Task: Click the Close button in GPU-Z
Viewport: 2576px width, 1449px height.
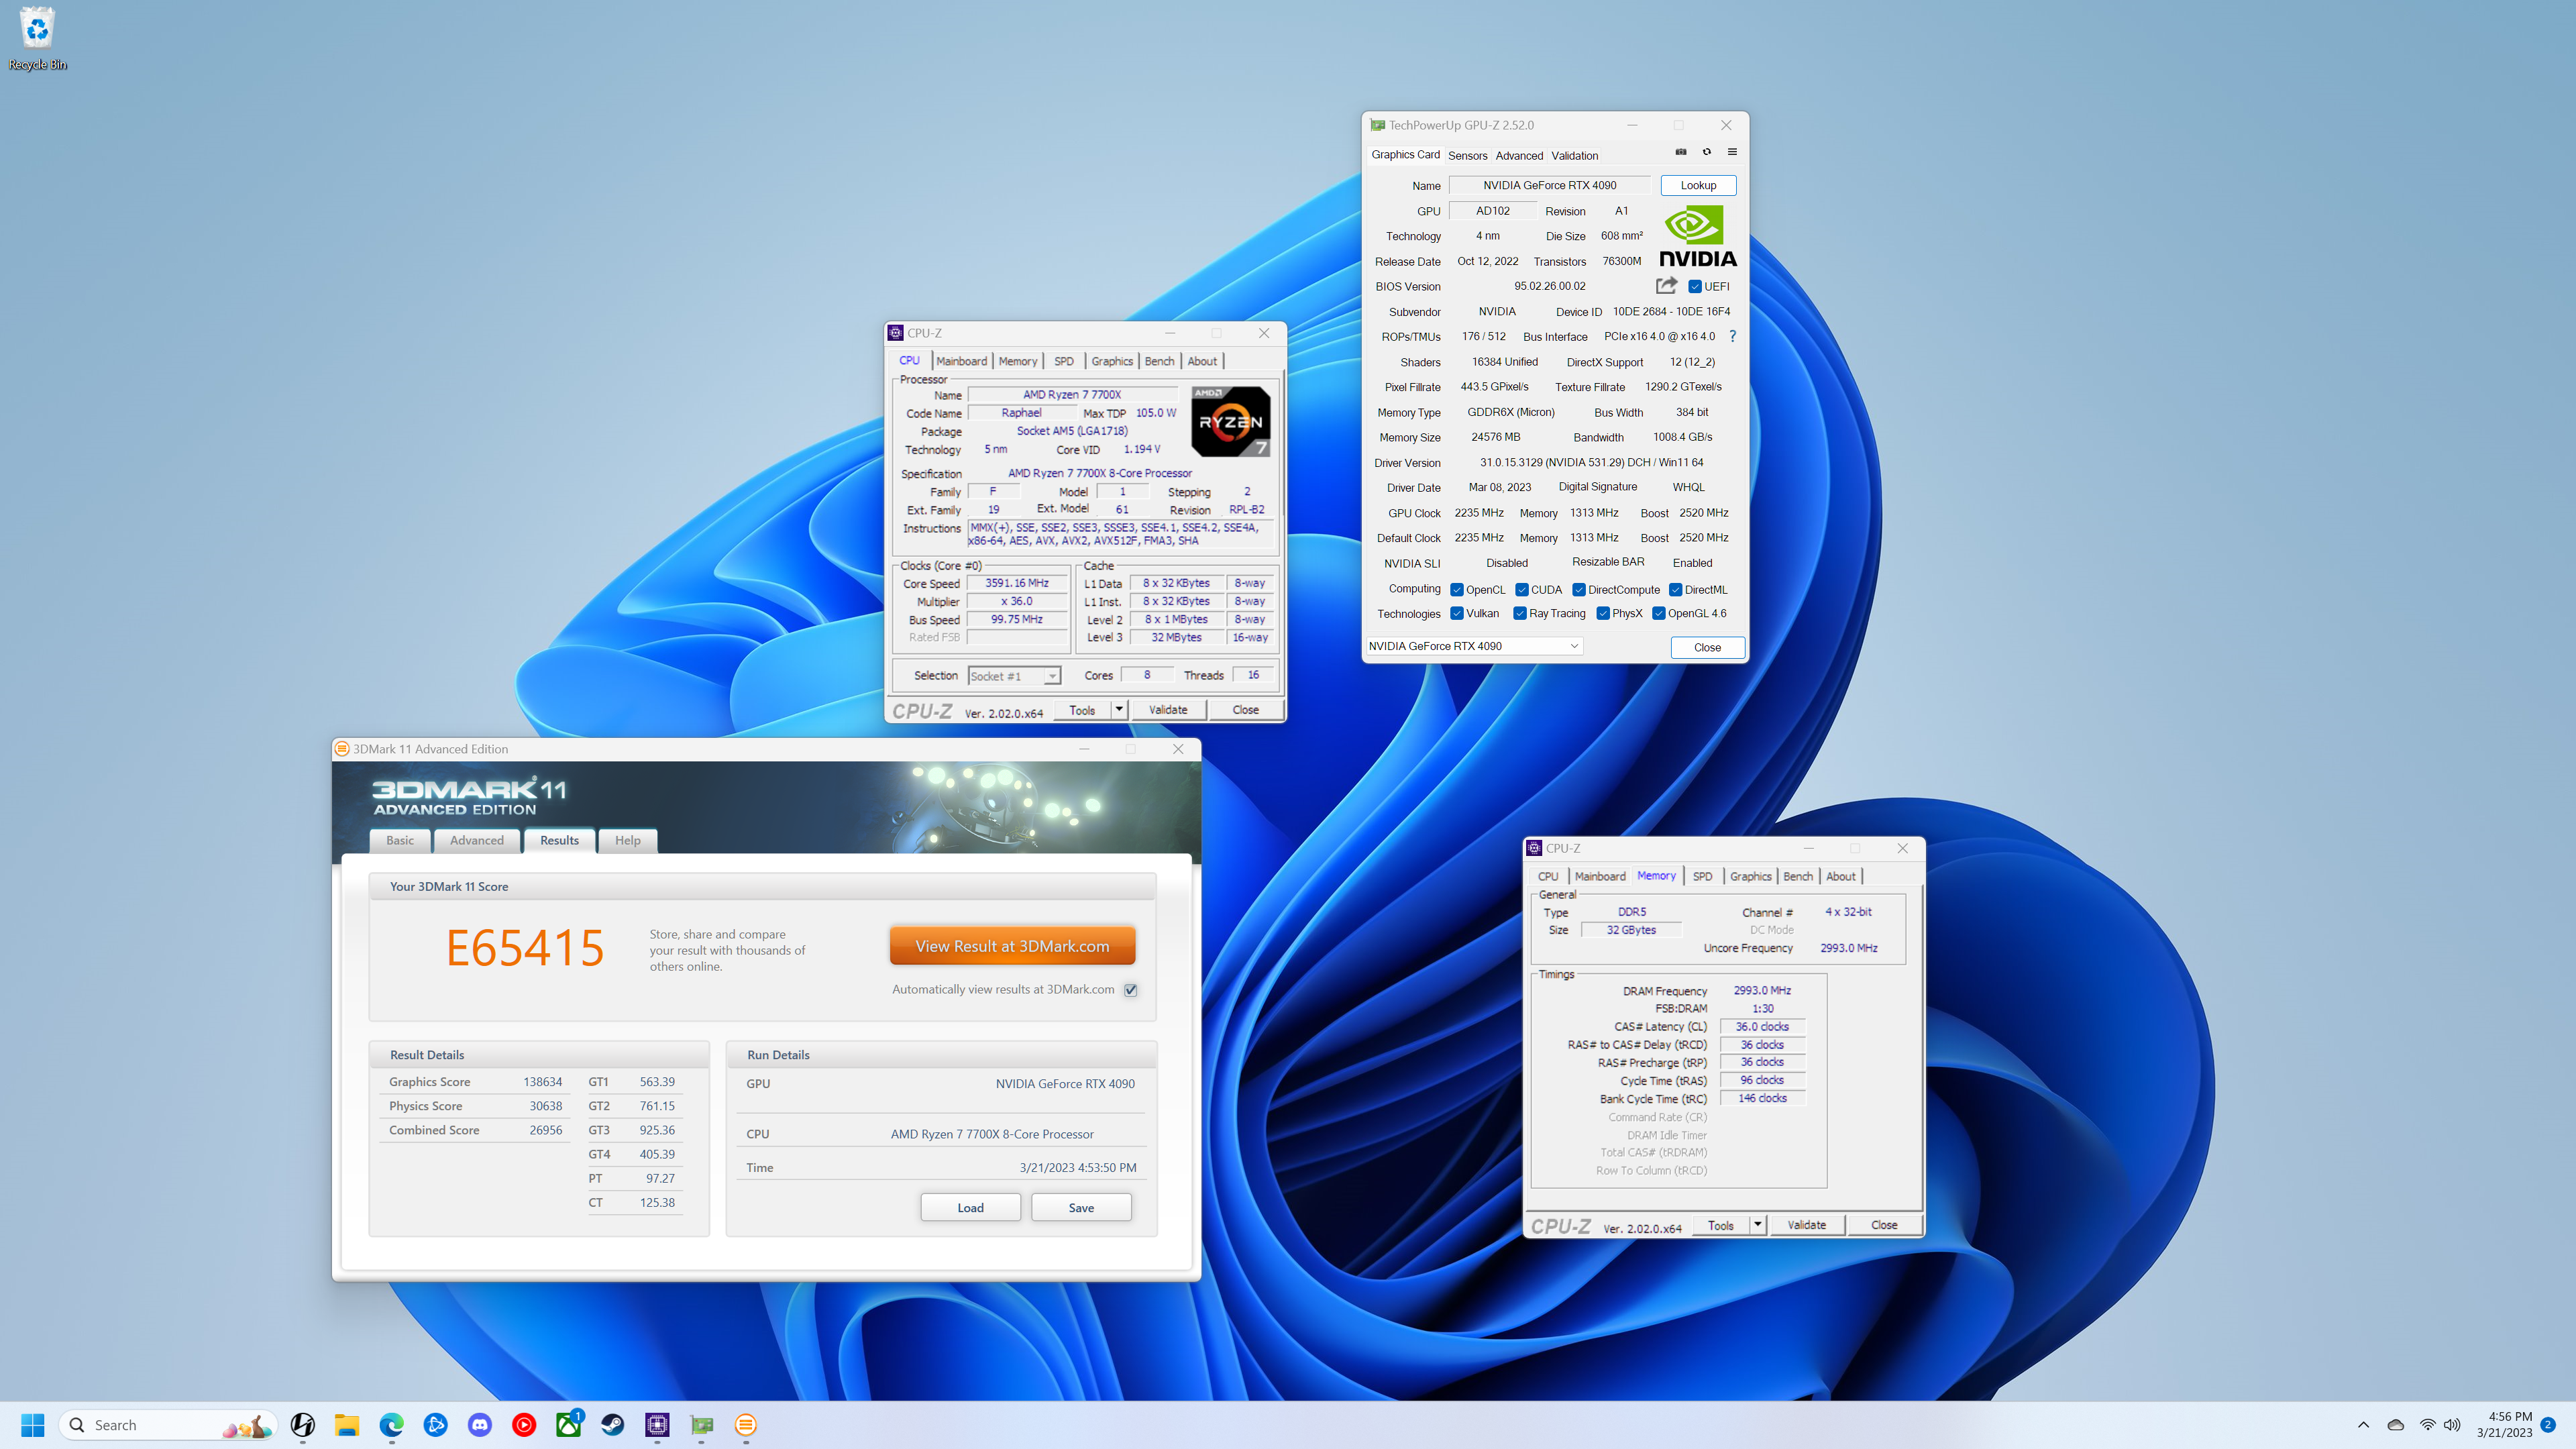Action: tap(1707, 647)
